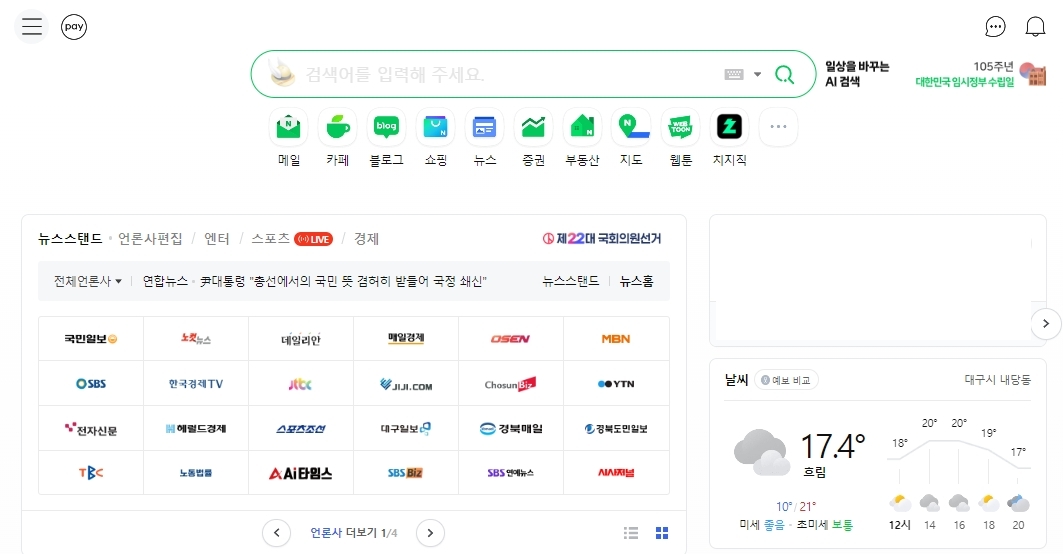Open Naver Pay icon
Image resolution: width=1063 pixels, height=554 pixels.
pos(74,27)
